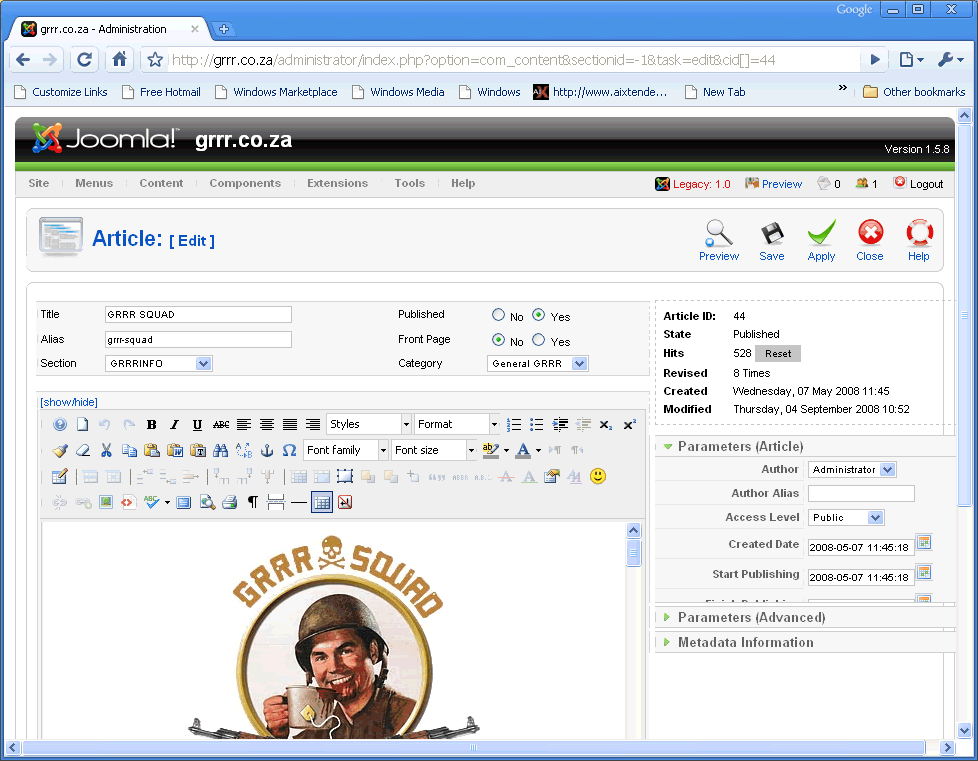Set Published to Yes
Screen dimensions: 978x761
[x=538, y=315]
